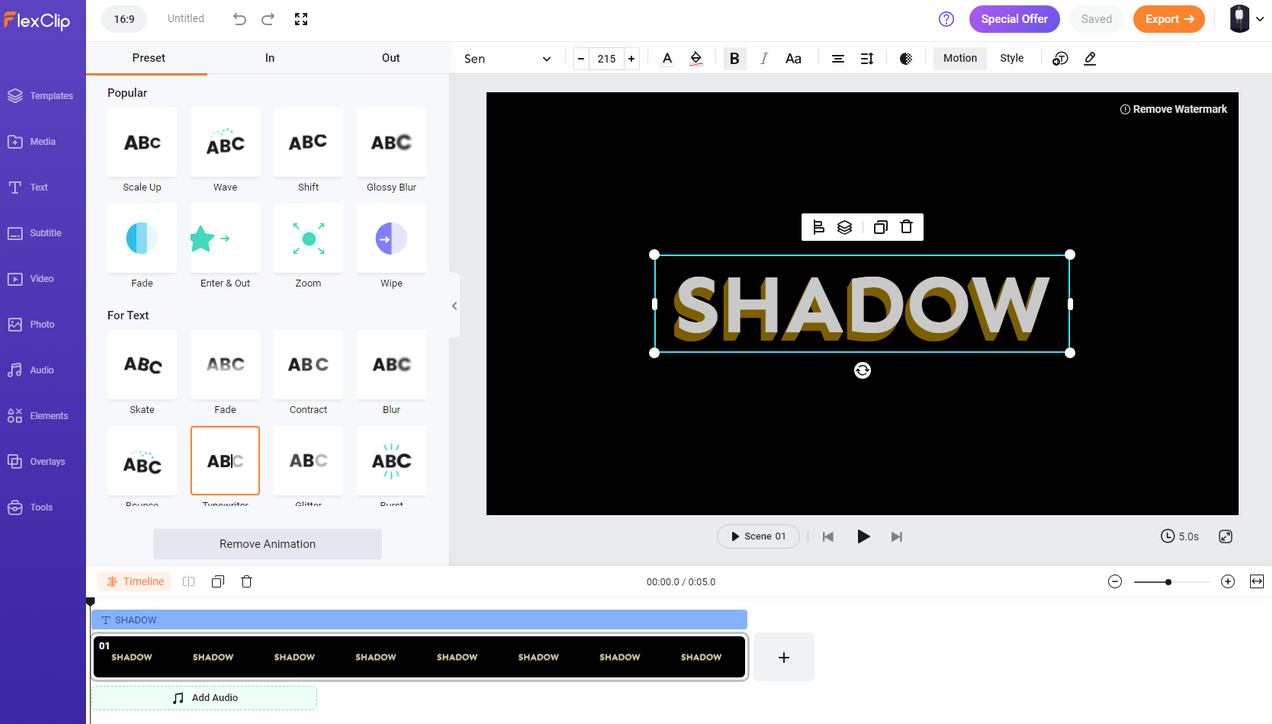The width and height of the screenshot is (1272, 724).
Task: Open the 16:9 aspect ratio selector
Action: coord(124,19)
